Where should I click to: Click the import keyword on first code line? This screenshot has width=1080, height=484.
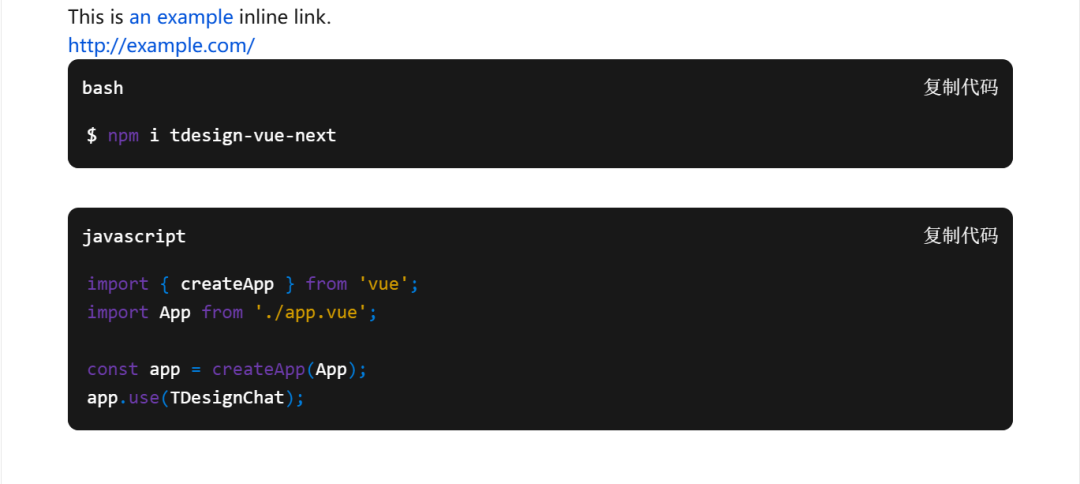[118, 284]
